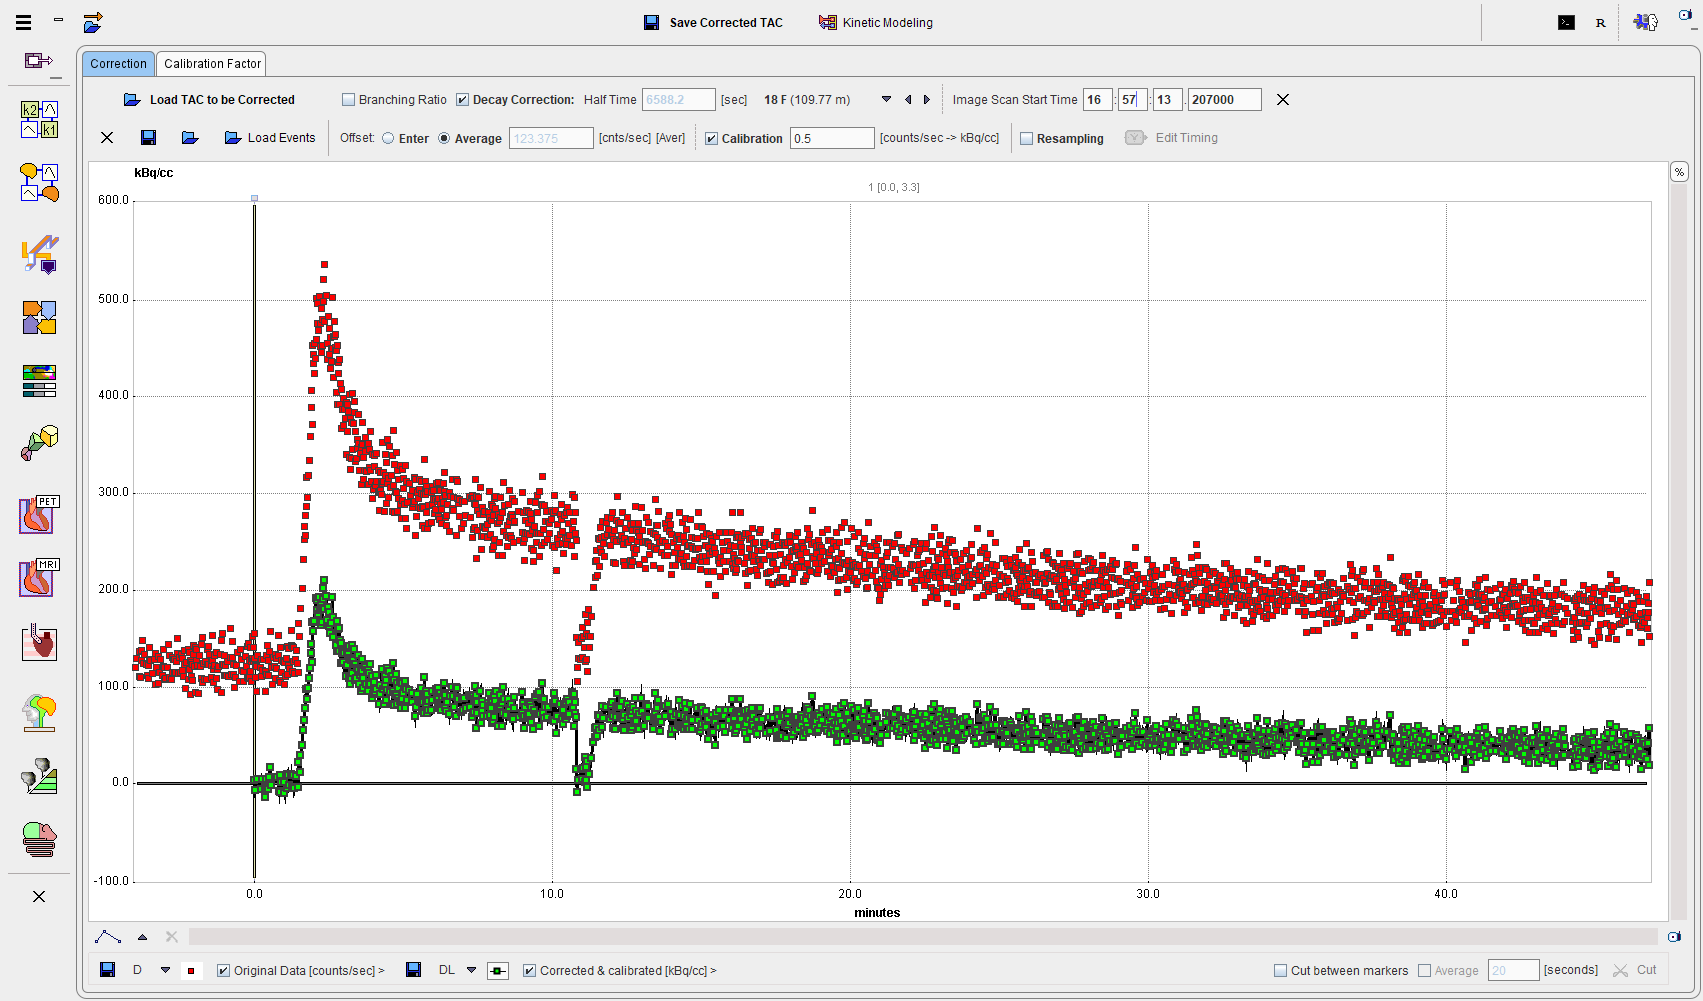Toggle the Calibration checkbox
The height and width of the screenshot is (1001, 1703).
click(x=712, y=139)
